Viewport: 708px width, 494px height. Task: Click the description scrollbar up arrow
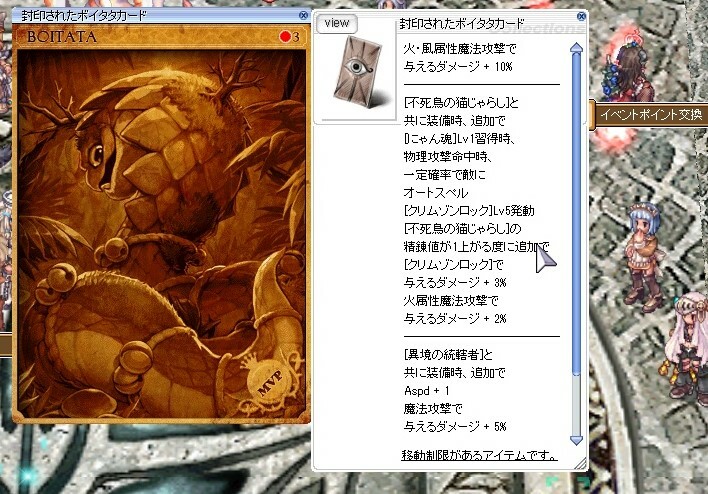tap(576, 48)
